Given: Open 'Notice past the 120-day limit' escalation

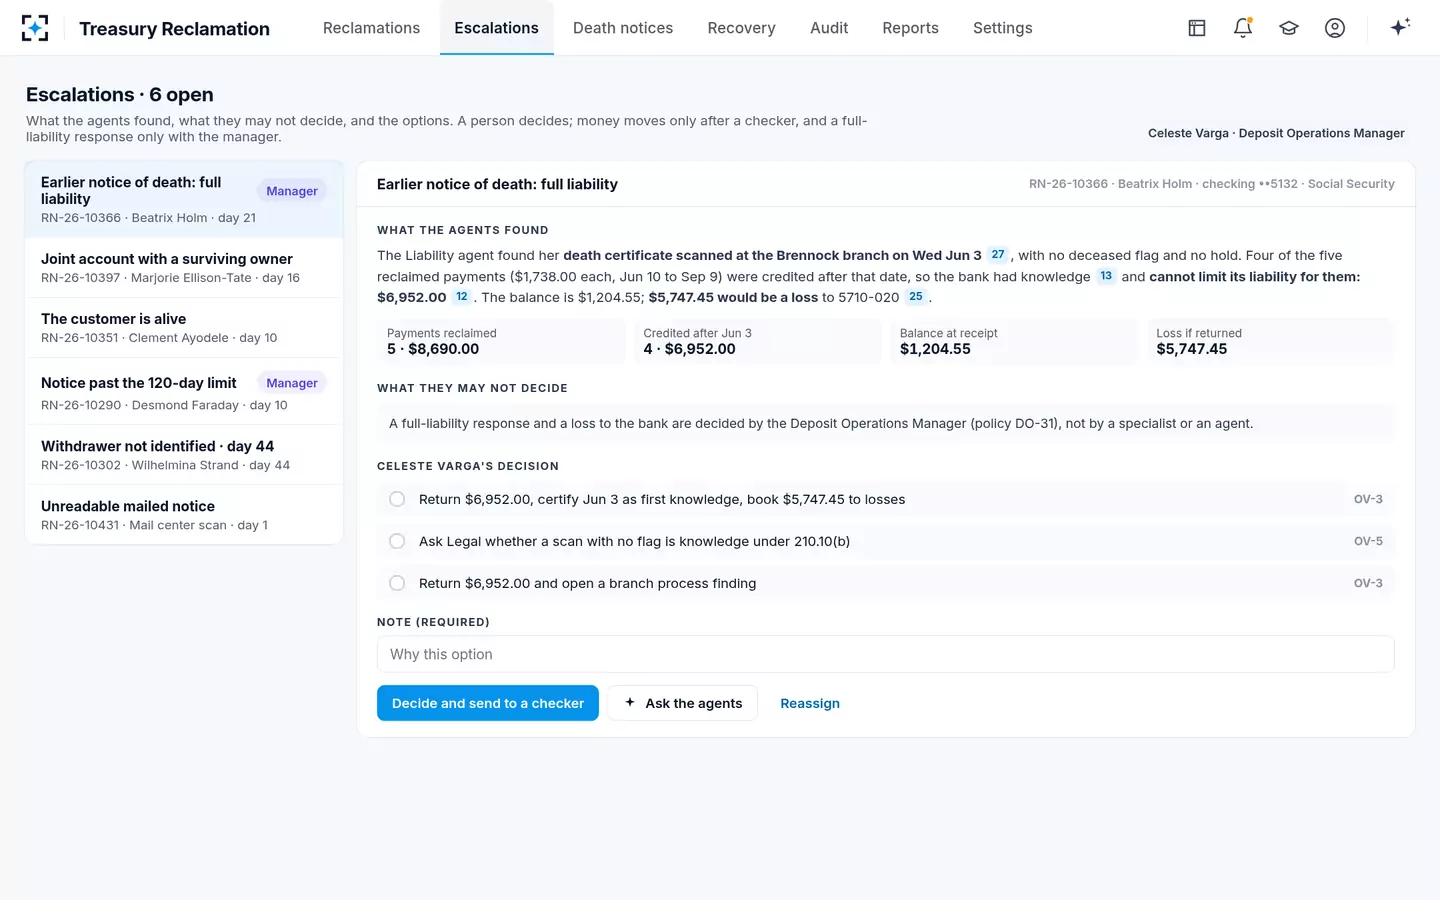Looking at the screenshot, I should 184,392.
